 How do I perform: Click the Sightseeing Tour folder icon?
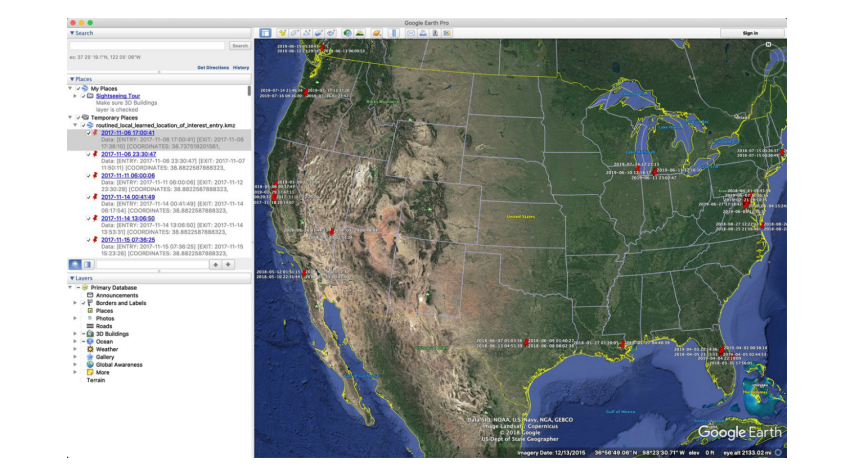coord(90,96)
